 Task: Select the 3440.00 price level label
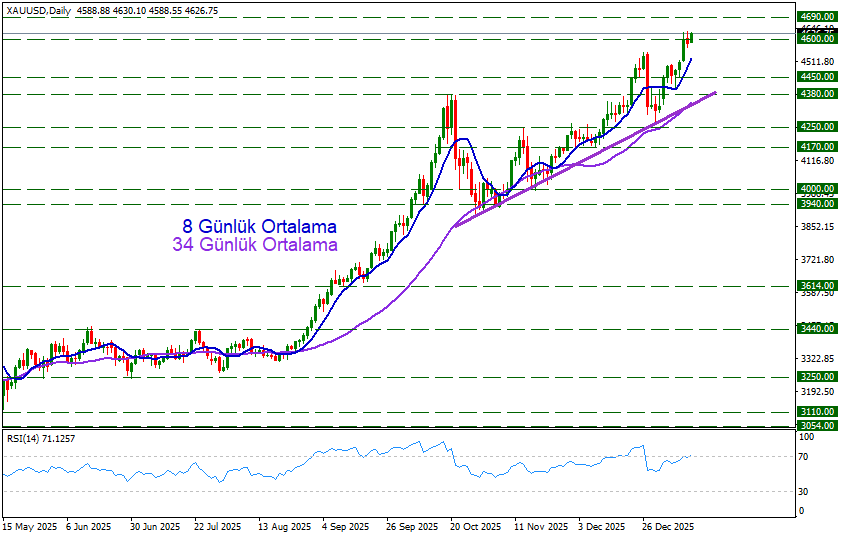tap(817, 329)
